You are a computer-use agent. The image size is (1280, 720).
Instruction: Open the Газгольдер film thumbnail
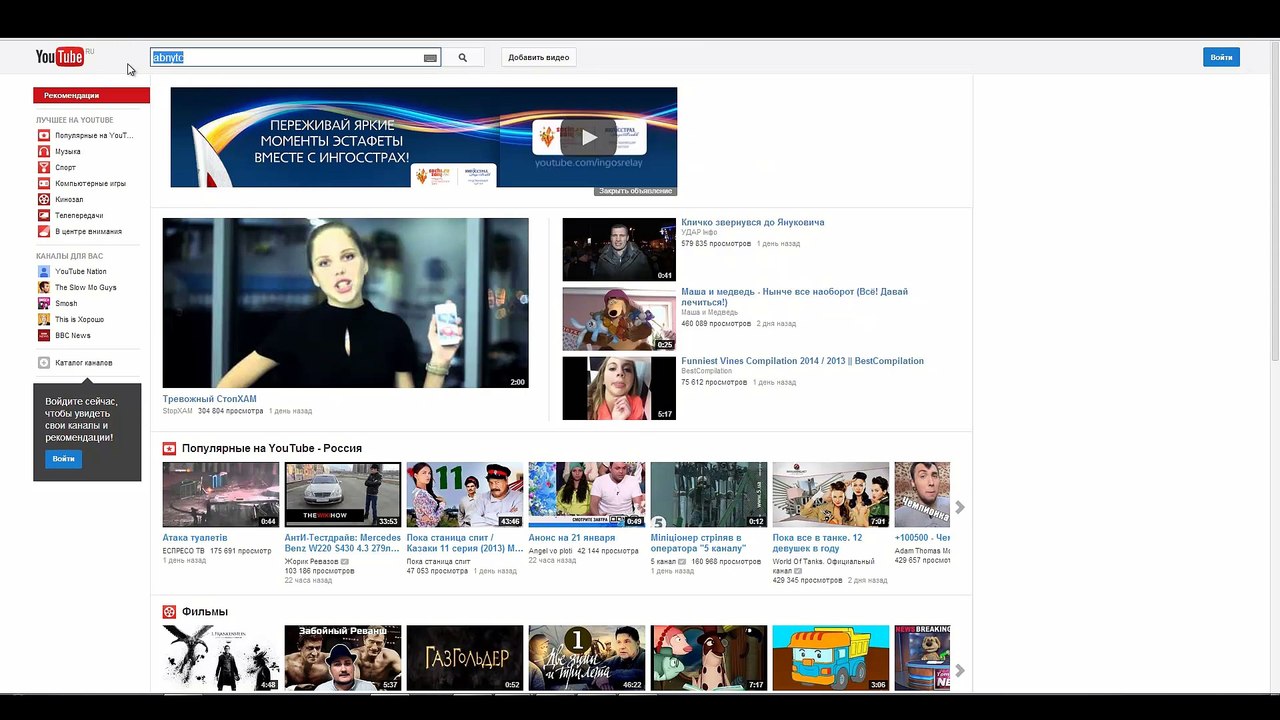point(465,658)
